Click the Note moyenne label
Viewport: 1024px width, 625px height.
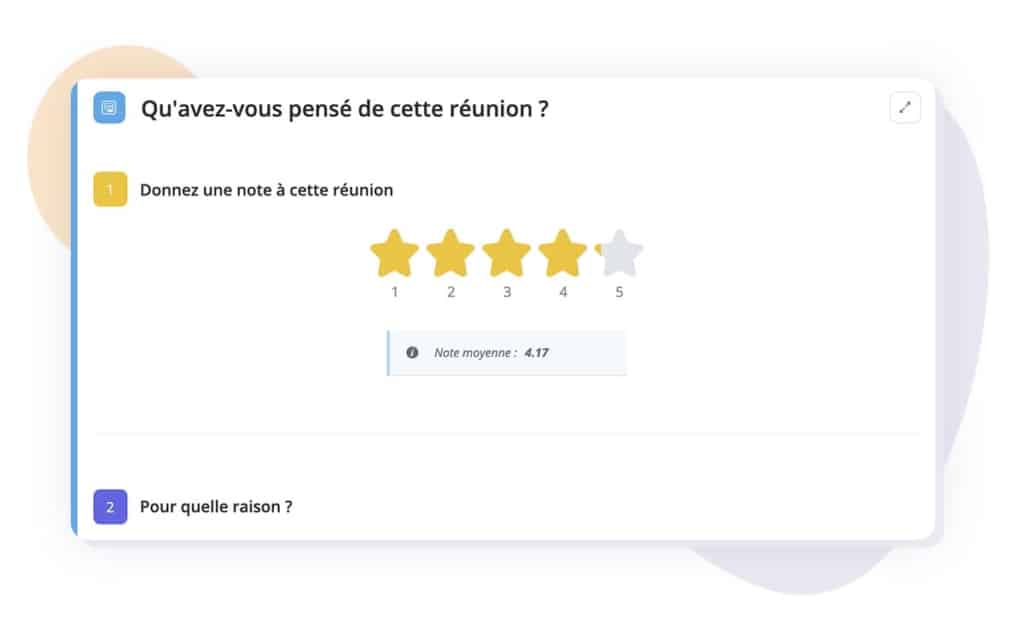click(475, 353)
